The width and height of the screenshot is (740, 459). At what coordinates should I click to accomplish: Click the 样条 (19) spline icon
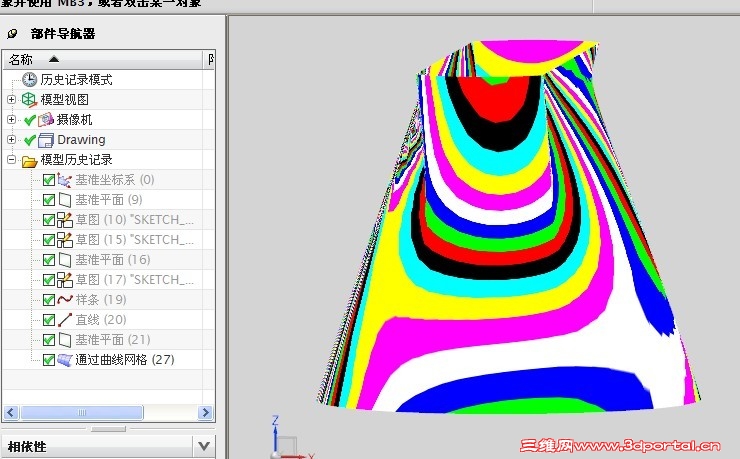65,300
